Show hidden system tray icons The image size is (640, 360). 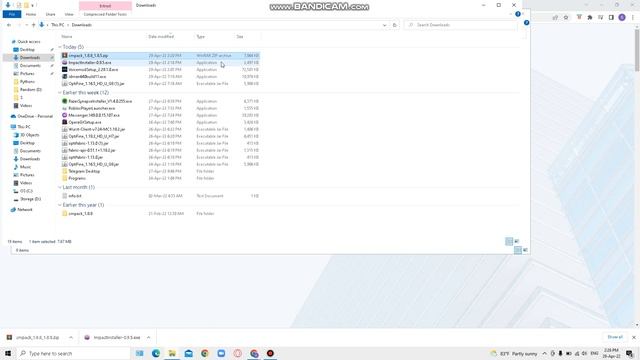(x=544, y=353)
